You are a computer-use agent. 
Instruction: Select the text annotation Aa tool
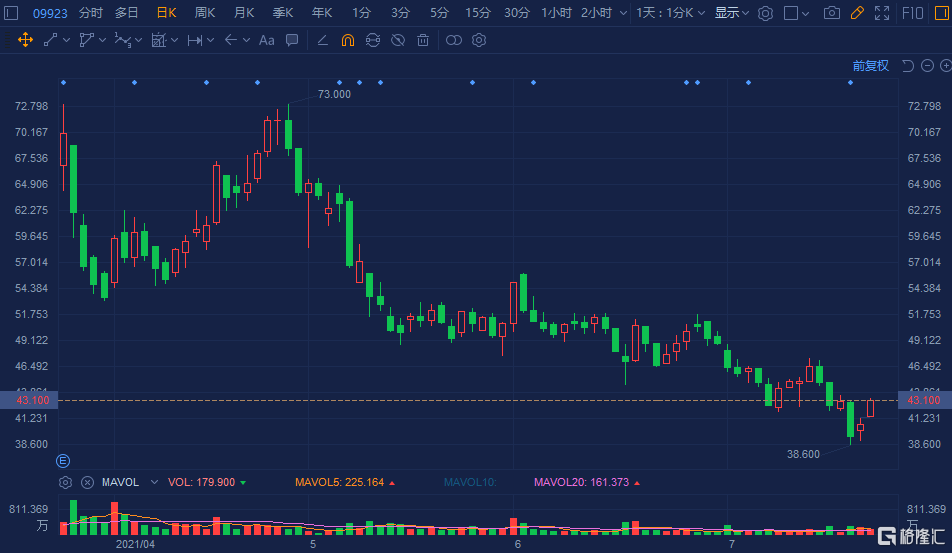coord(267,40)
